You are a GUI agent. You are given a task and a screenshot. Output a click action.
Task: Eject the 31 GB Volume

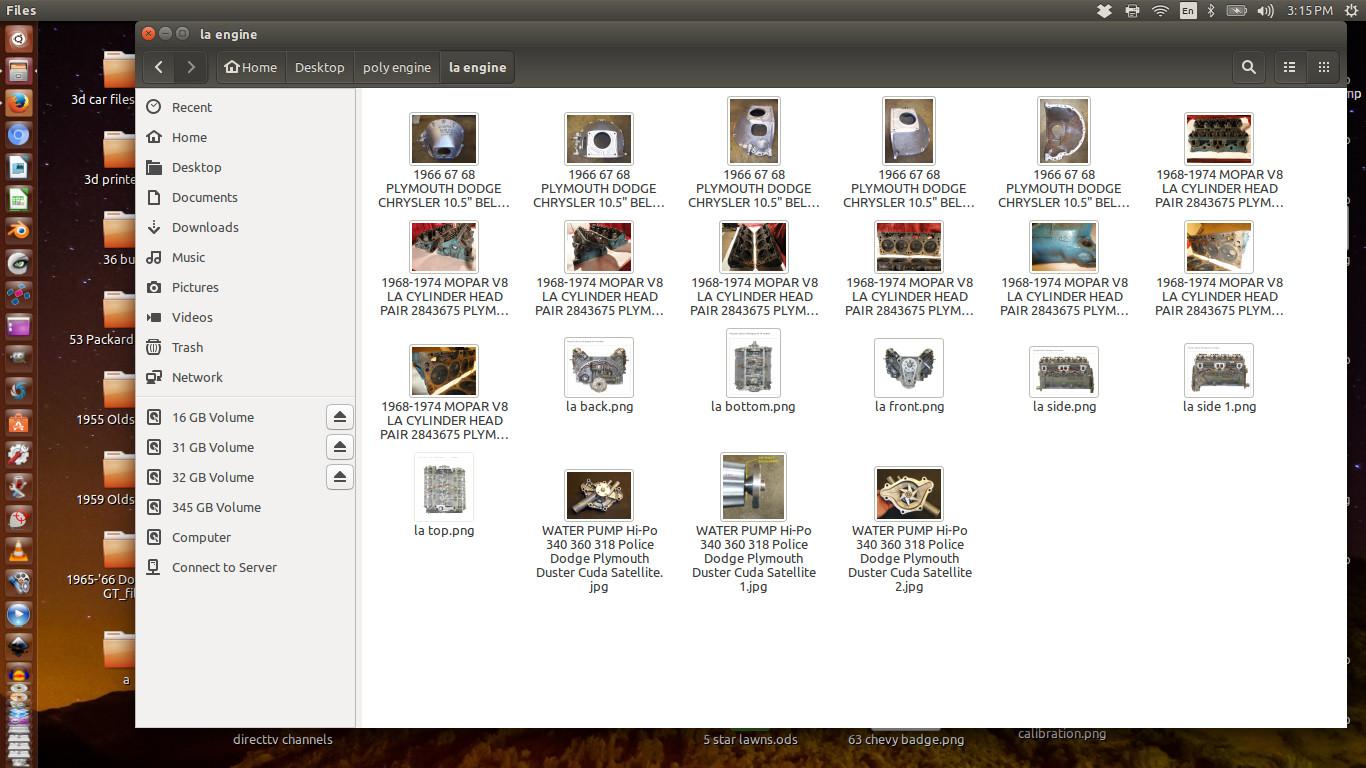(339, 447)
